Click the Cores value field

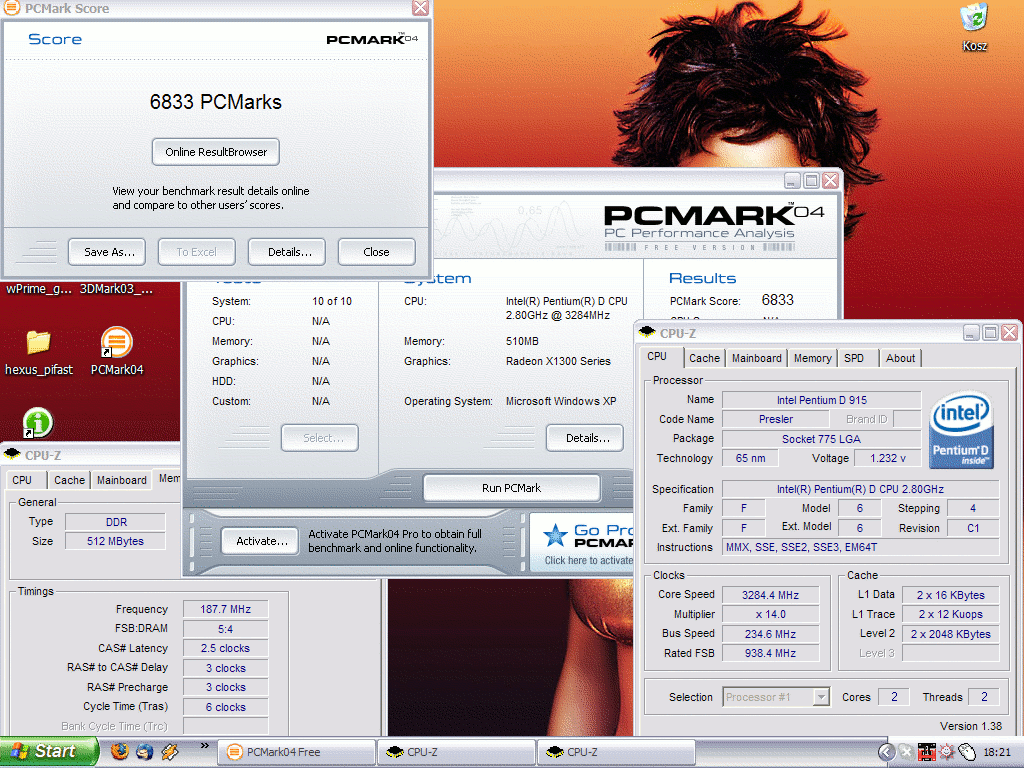(x=893, y=697)
